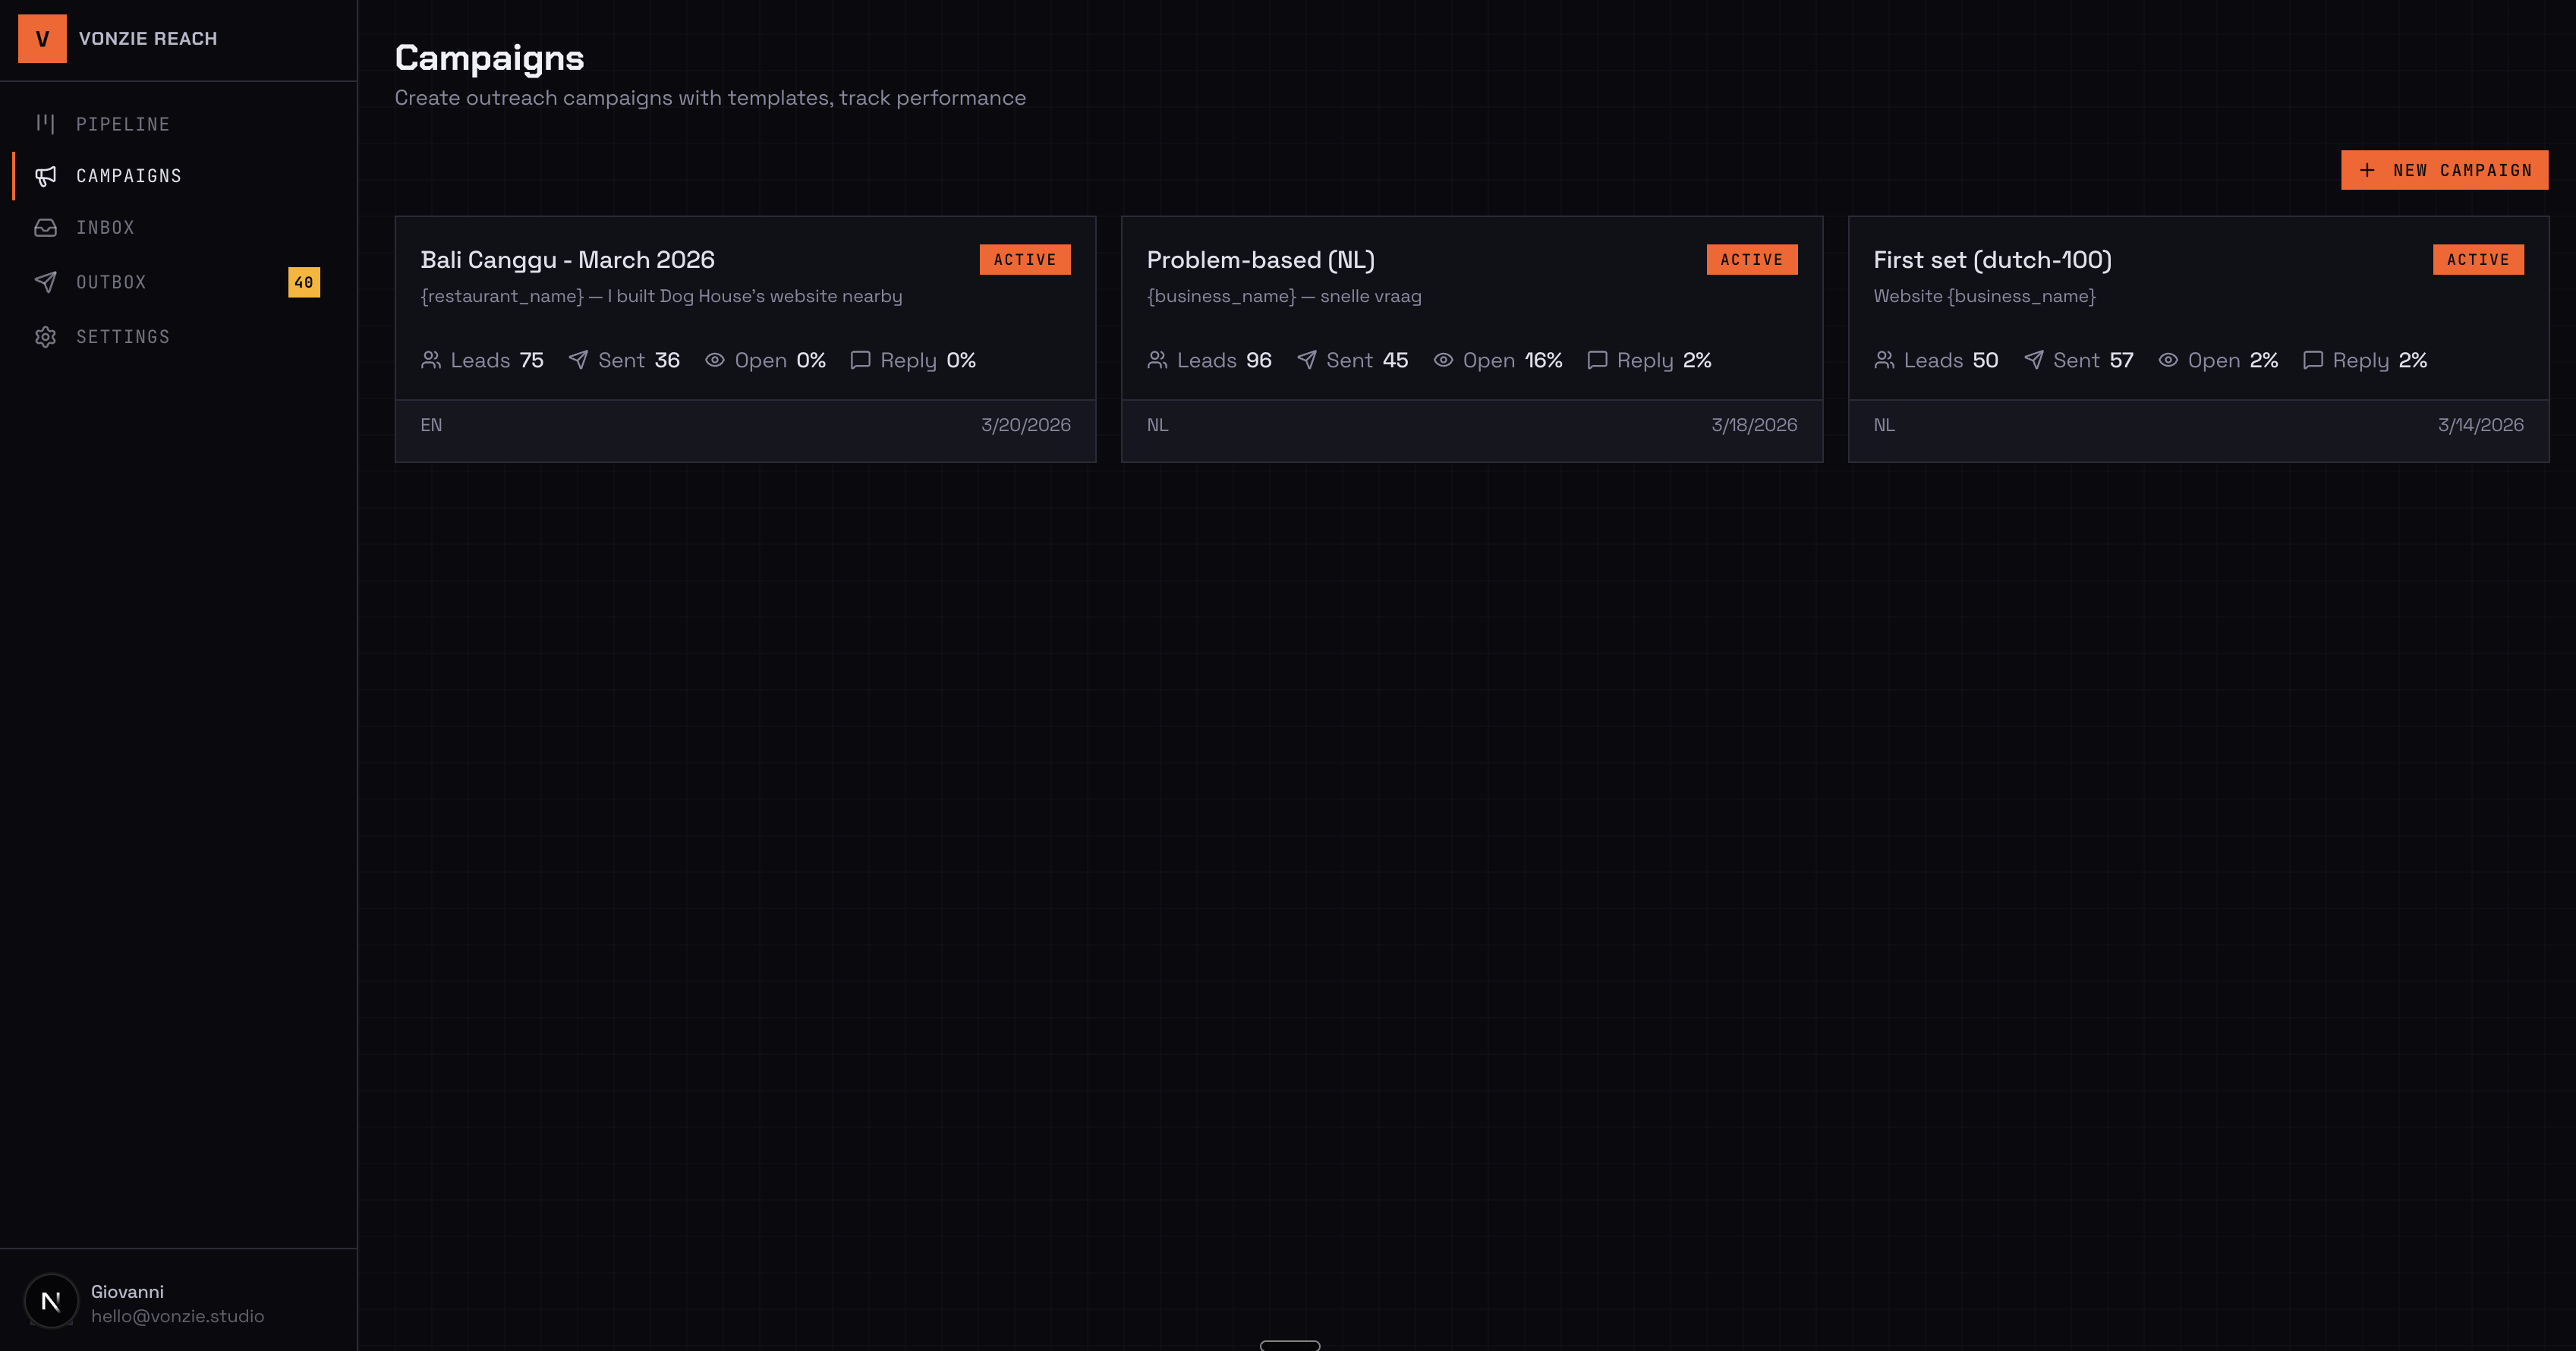Image resolution: width=2576 pixels, height=1351 pixels.
Task: Select SETTINGS in the sidebar
Action: pyautogui.click(x=124, y=337)
